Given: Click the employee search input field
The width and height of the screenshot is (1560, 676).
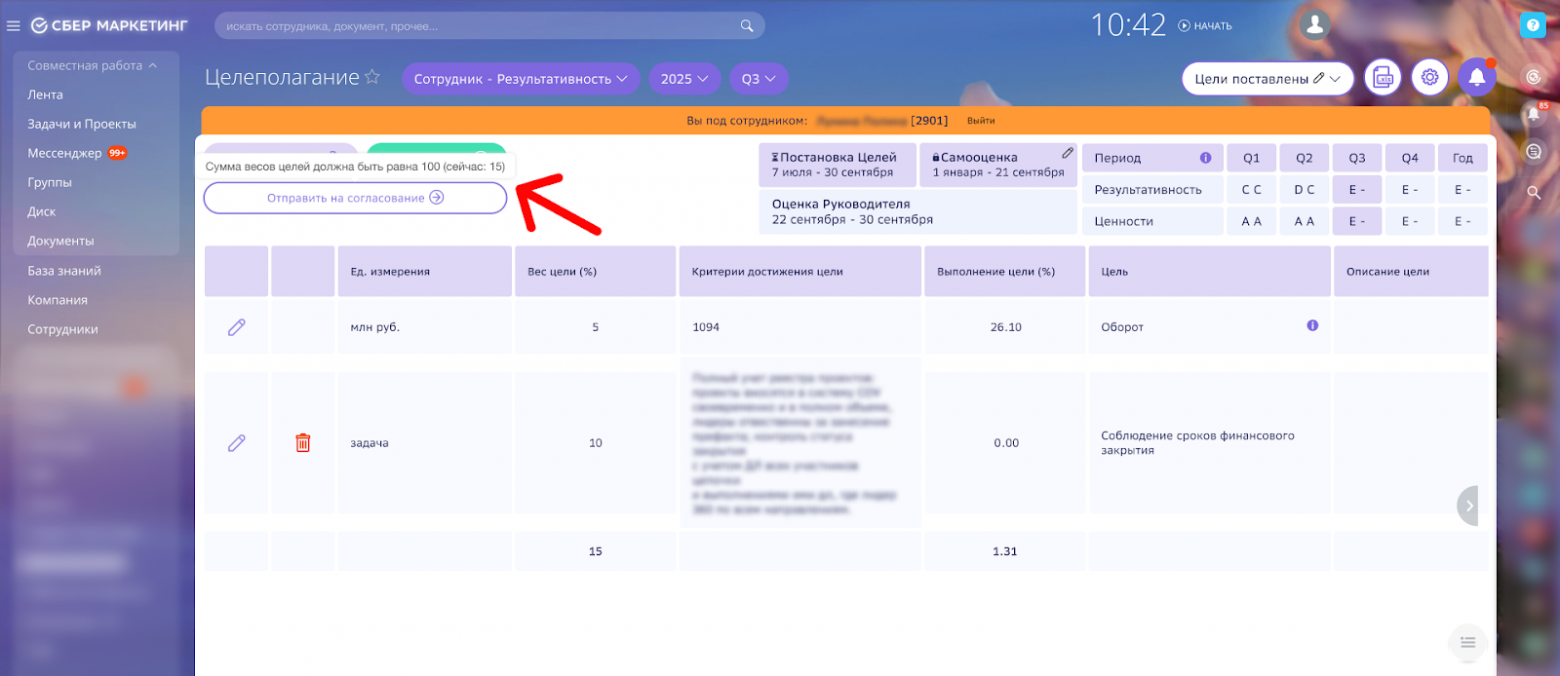Looking at the screenshot, I should [x=480, y=24].
